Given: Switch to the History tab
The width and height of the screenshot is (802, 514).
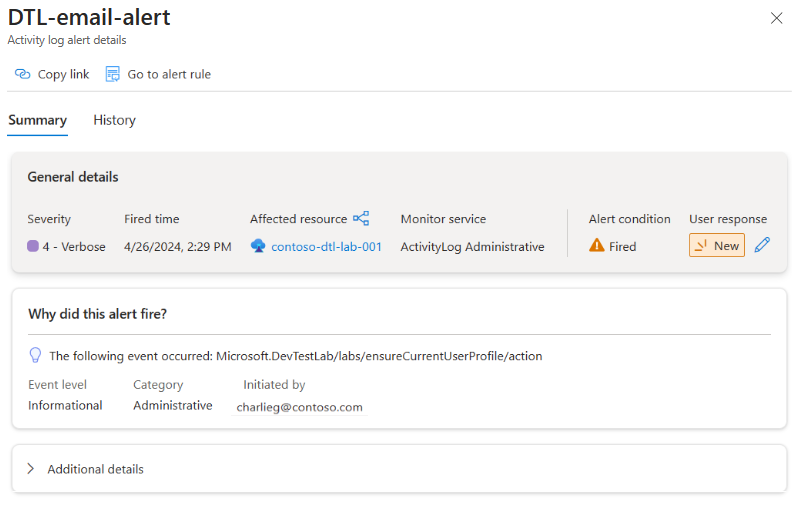Looking at the screenshot, I should click(114, 120).
